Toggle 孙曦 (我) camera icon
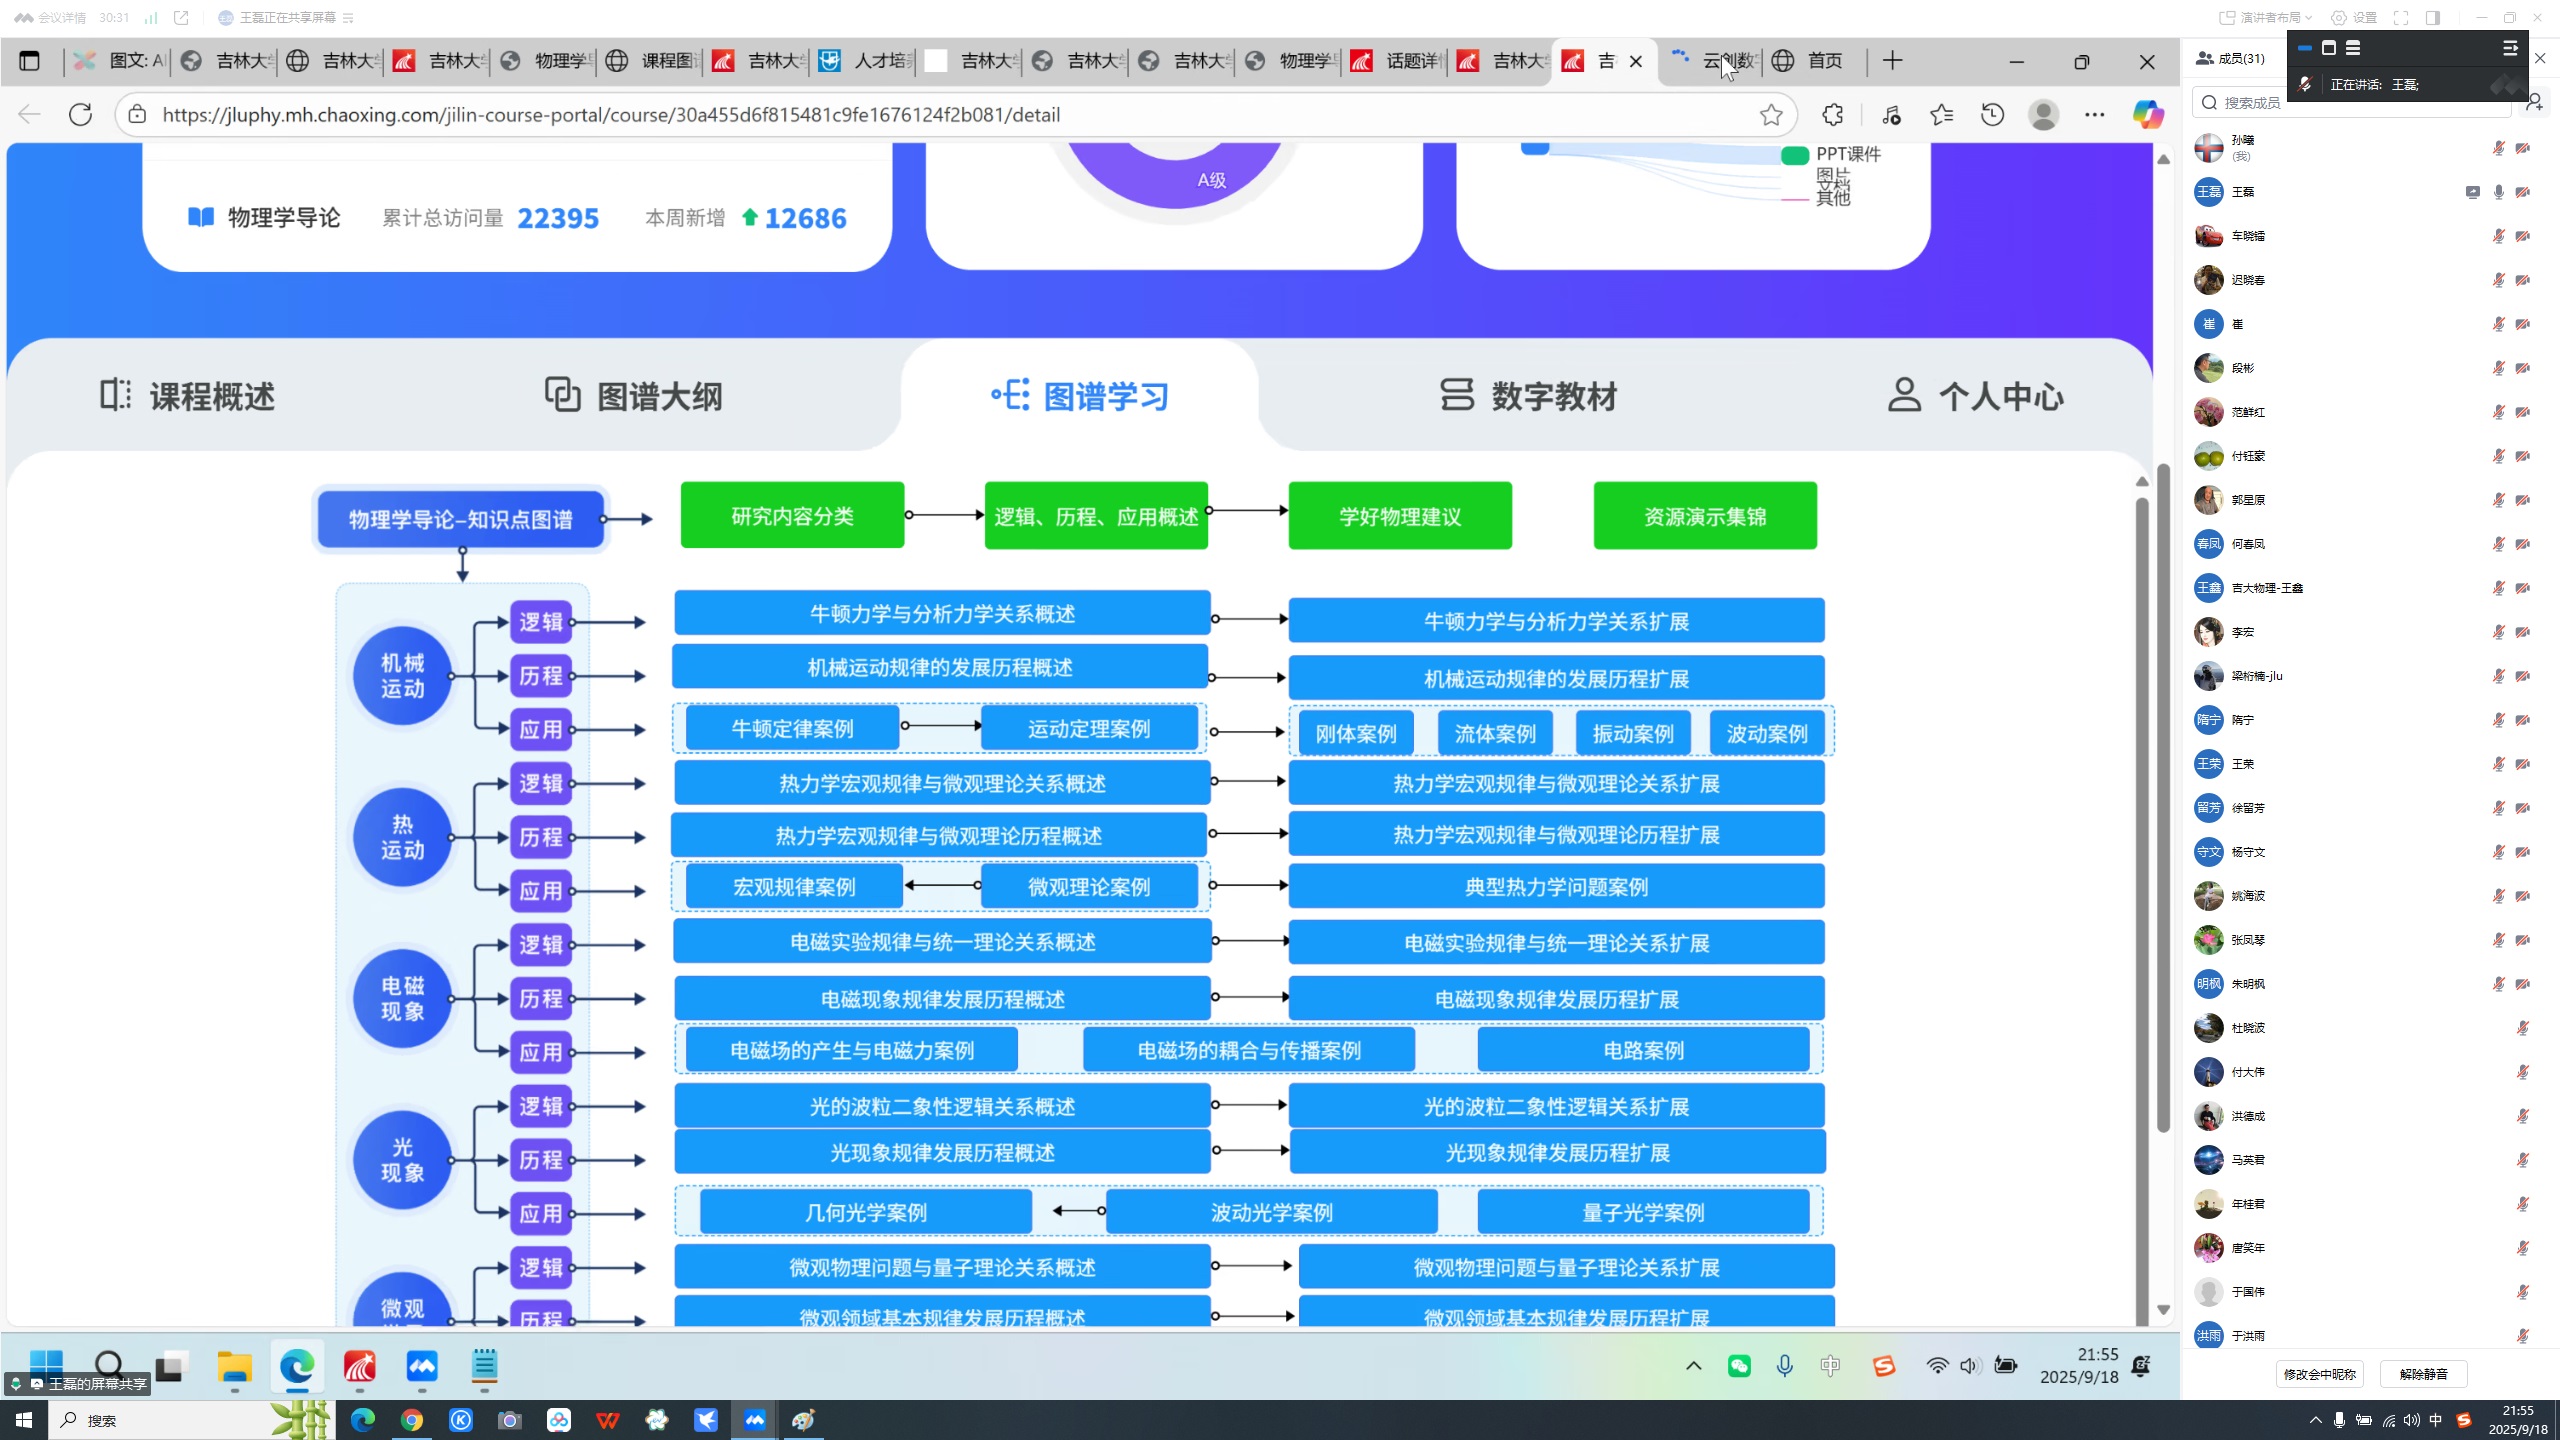This screenshot has height=1440, width=2560. tap(2523, 148)
